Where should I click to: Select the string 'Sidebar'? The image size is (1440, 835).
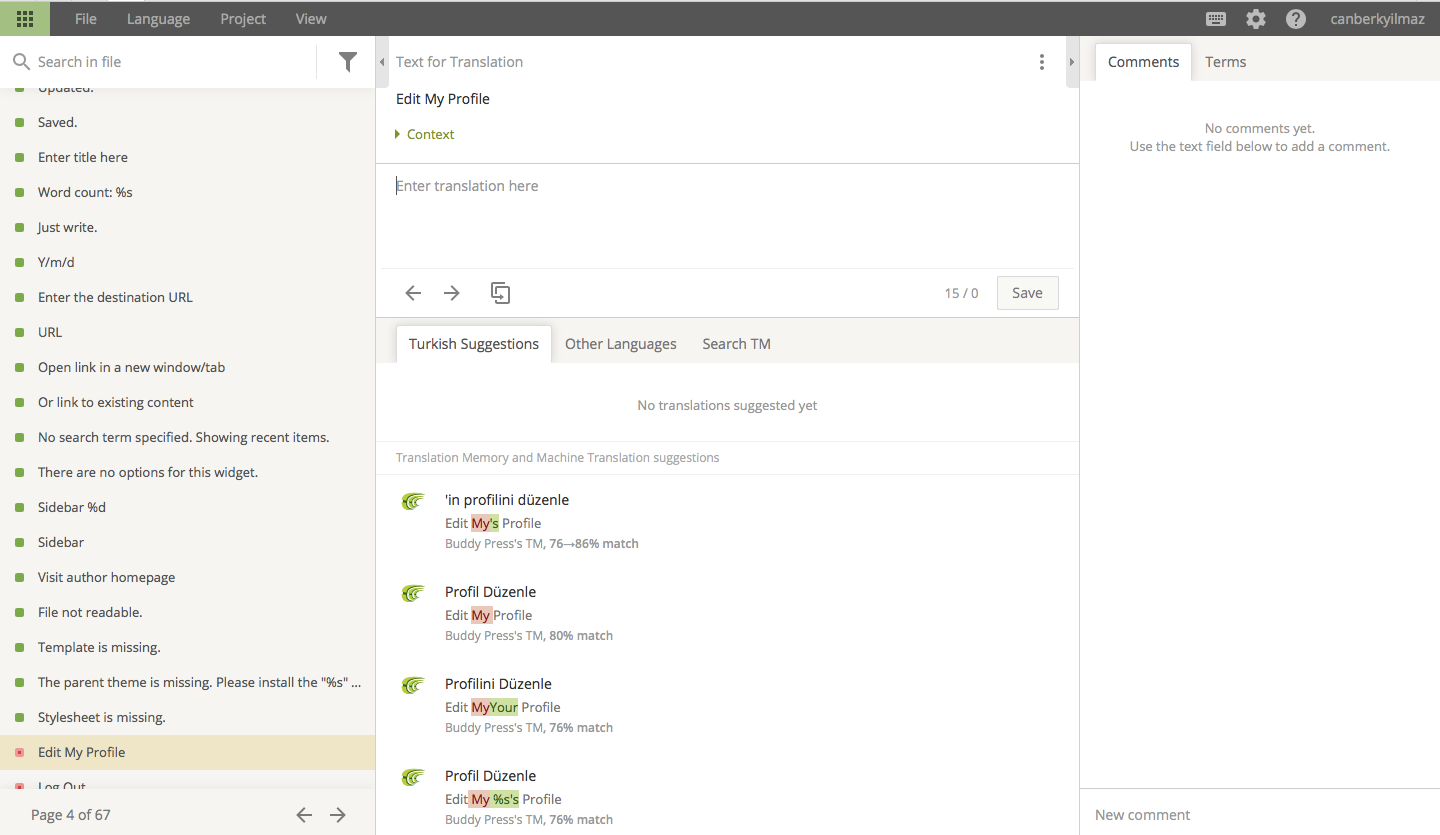click(187, 542)
